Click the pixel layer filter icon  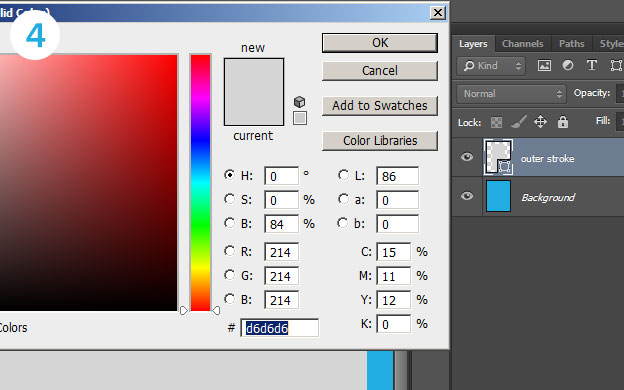pyautogui.click(x=544, y=65)
